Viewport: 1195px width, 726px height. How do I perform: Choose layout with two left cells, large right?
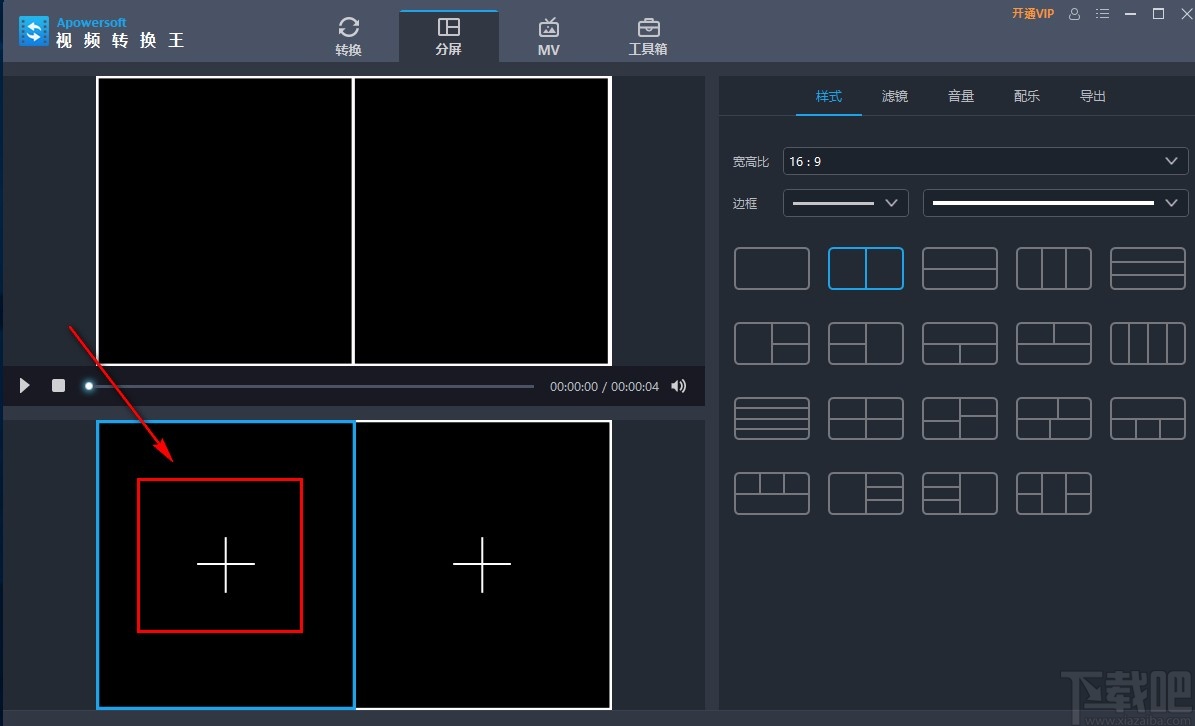point(866,344)
